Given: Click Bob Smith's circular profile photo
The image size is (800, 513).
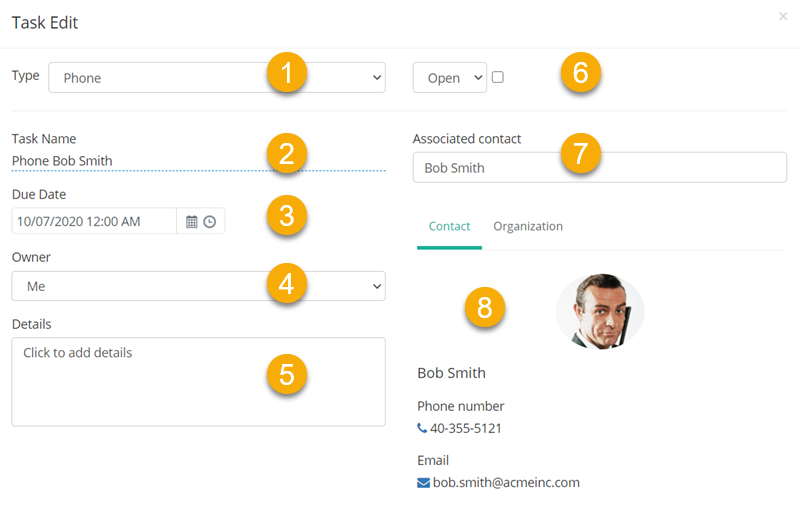Looking at the screenshot, I should pos(600,311).
